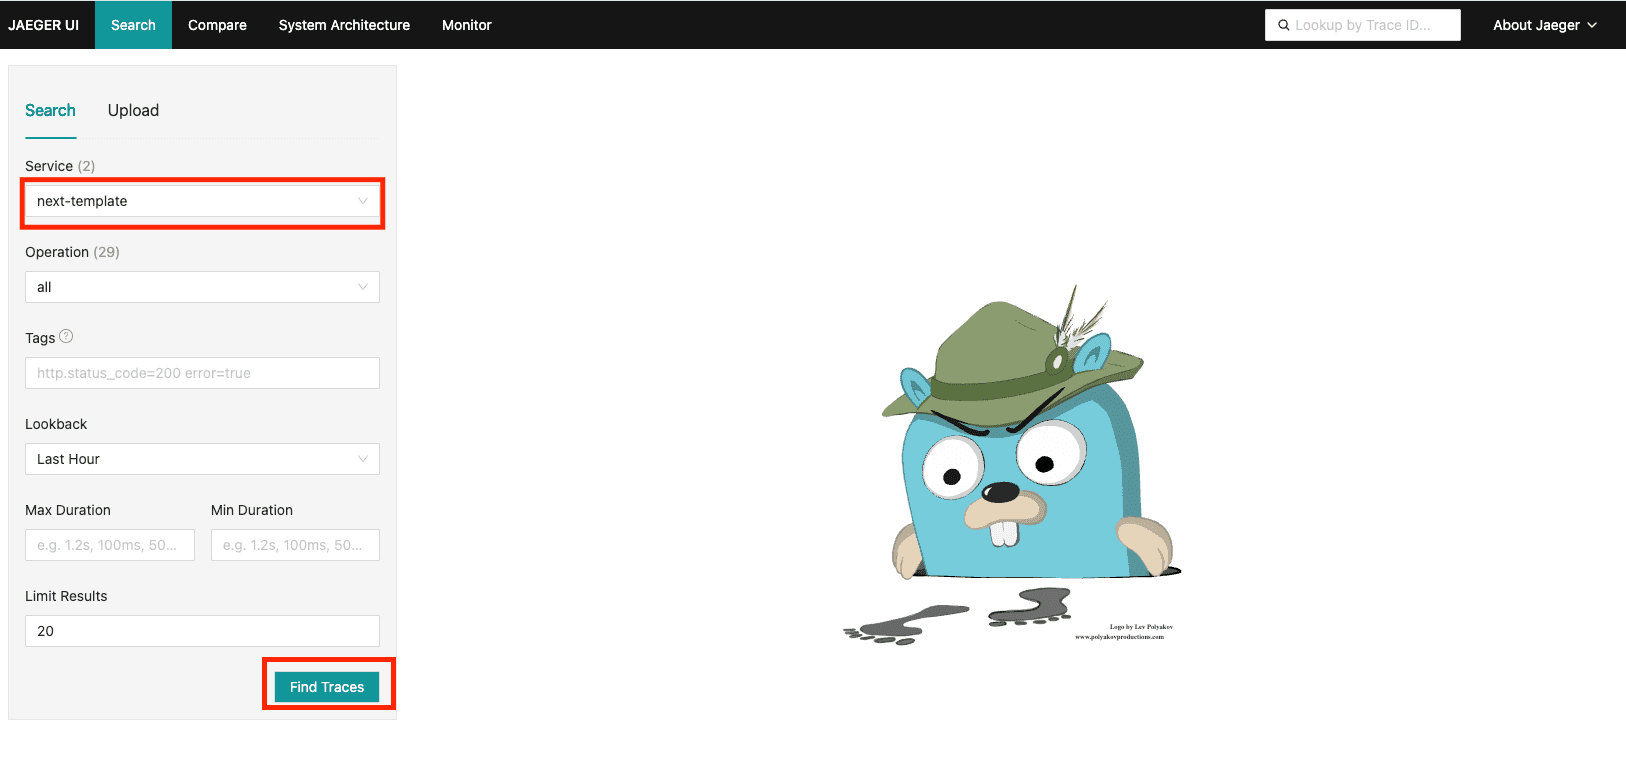The width and height of the screenshot is (1626, 761).
Task: Open the Operation dropdown set to all
Action: (202, 287)
